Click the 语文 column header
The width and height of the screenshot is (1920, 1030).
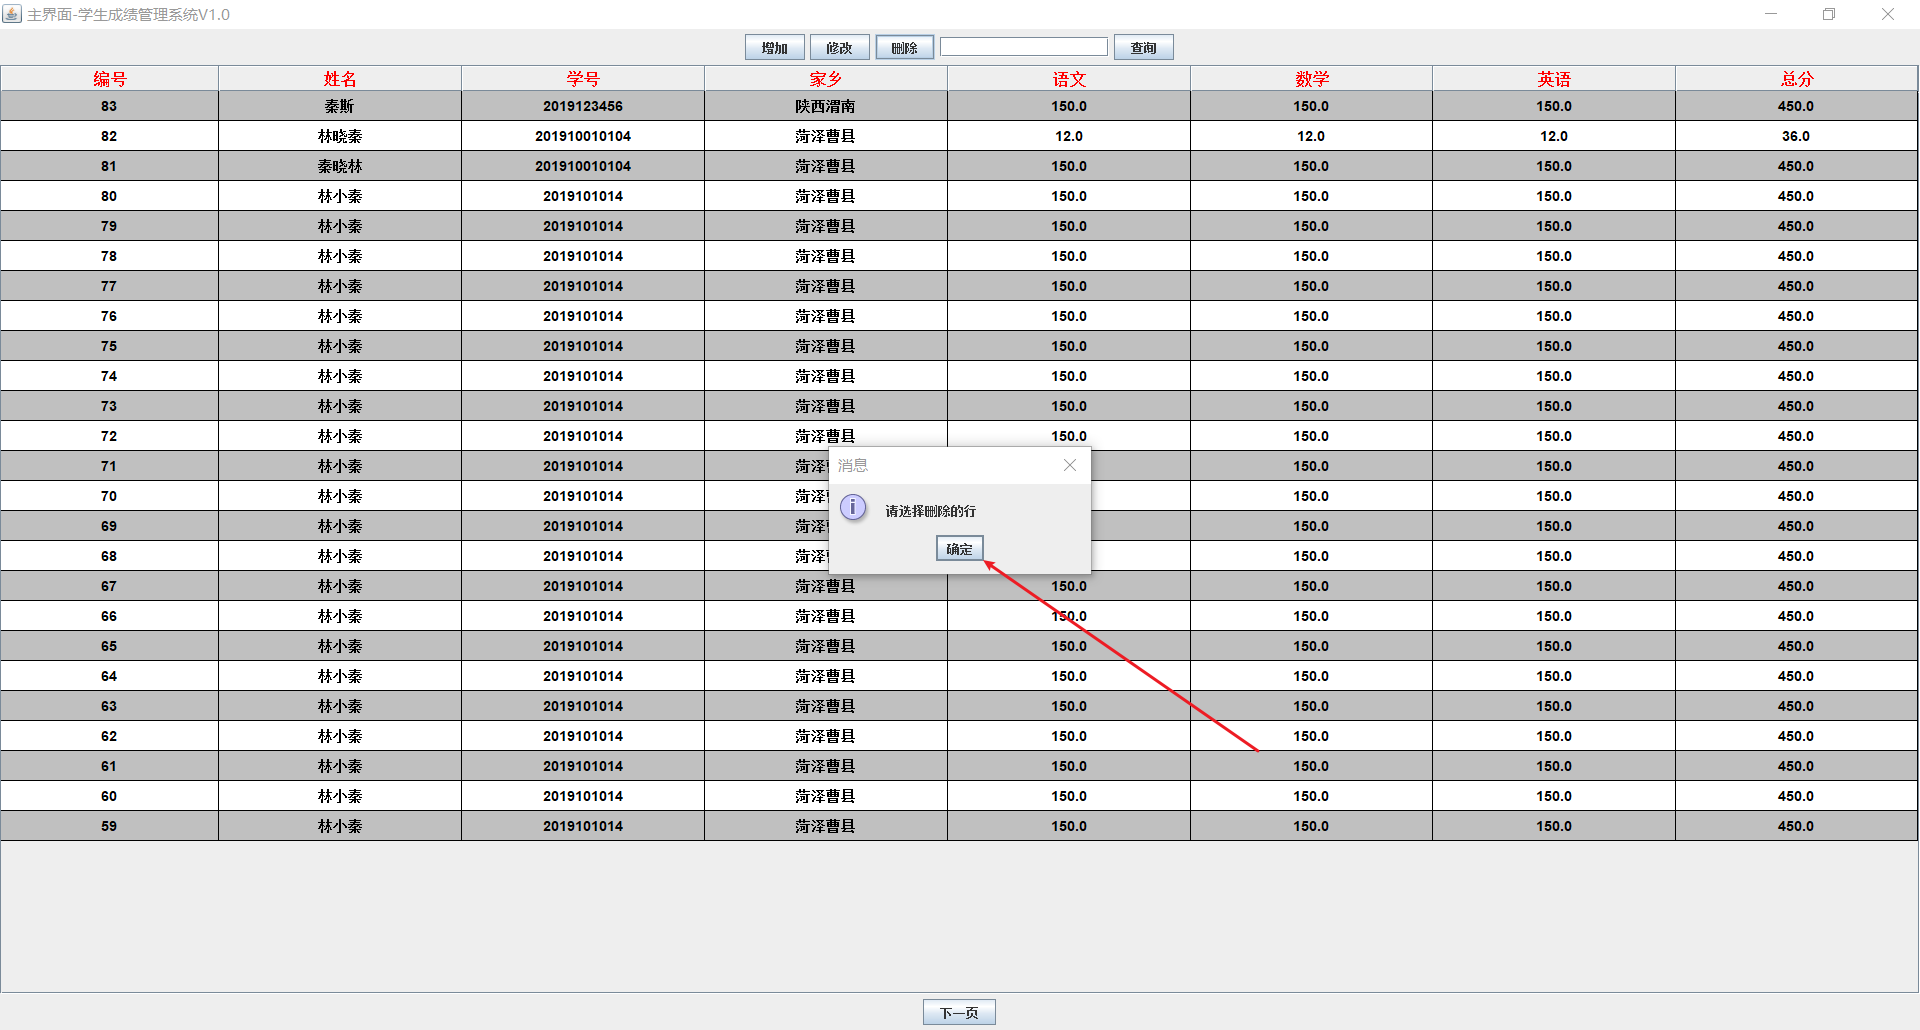click(1069, 79)
